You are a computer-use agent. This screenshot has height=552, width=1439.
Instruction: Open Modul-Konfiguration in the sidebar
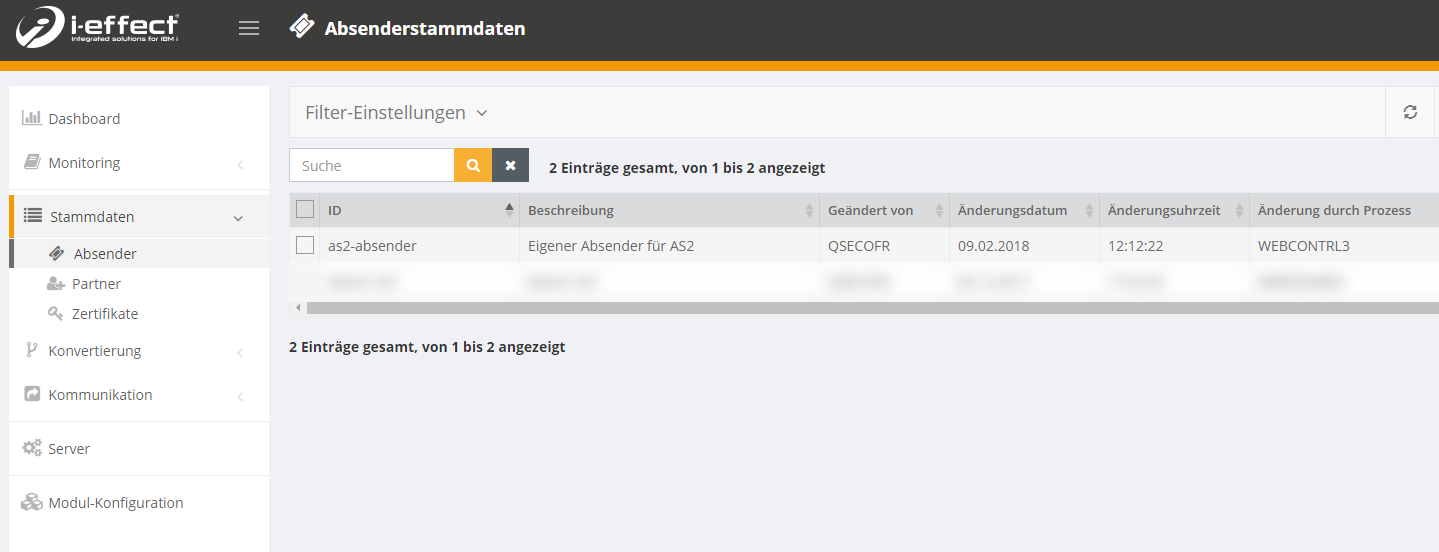115,503
